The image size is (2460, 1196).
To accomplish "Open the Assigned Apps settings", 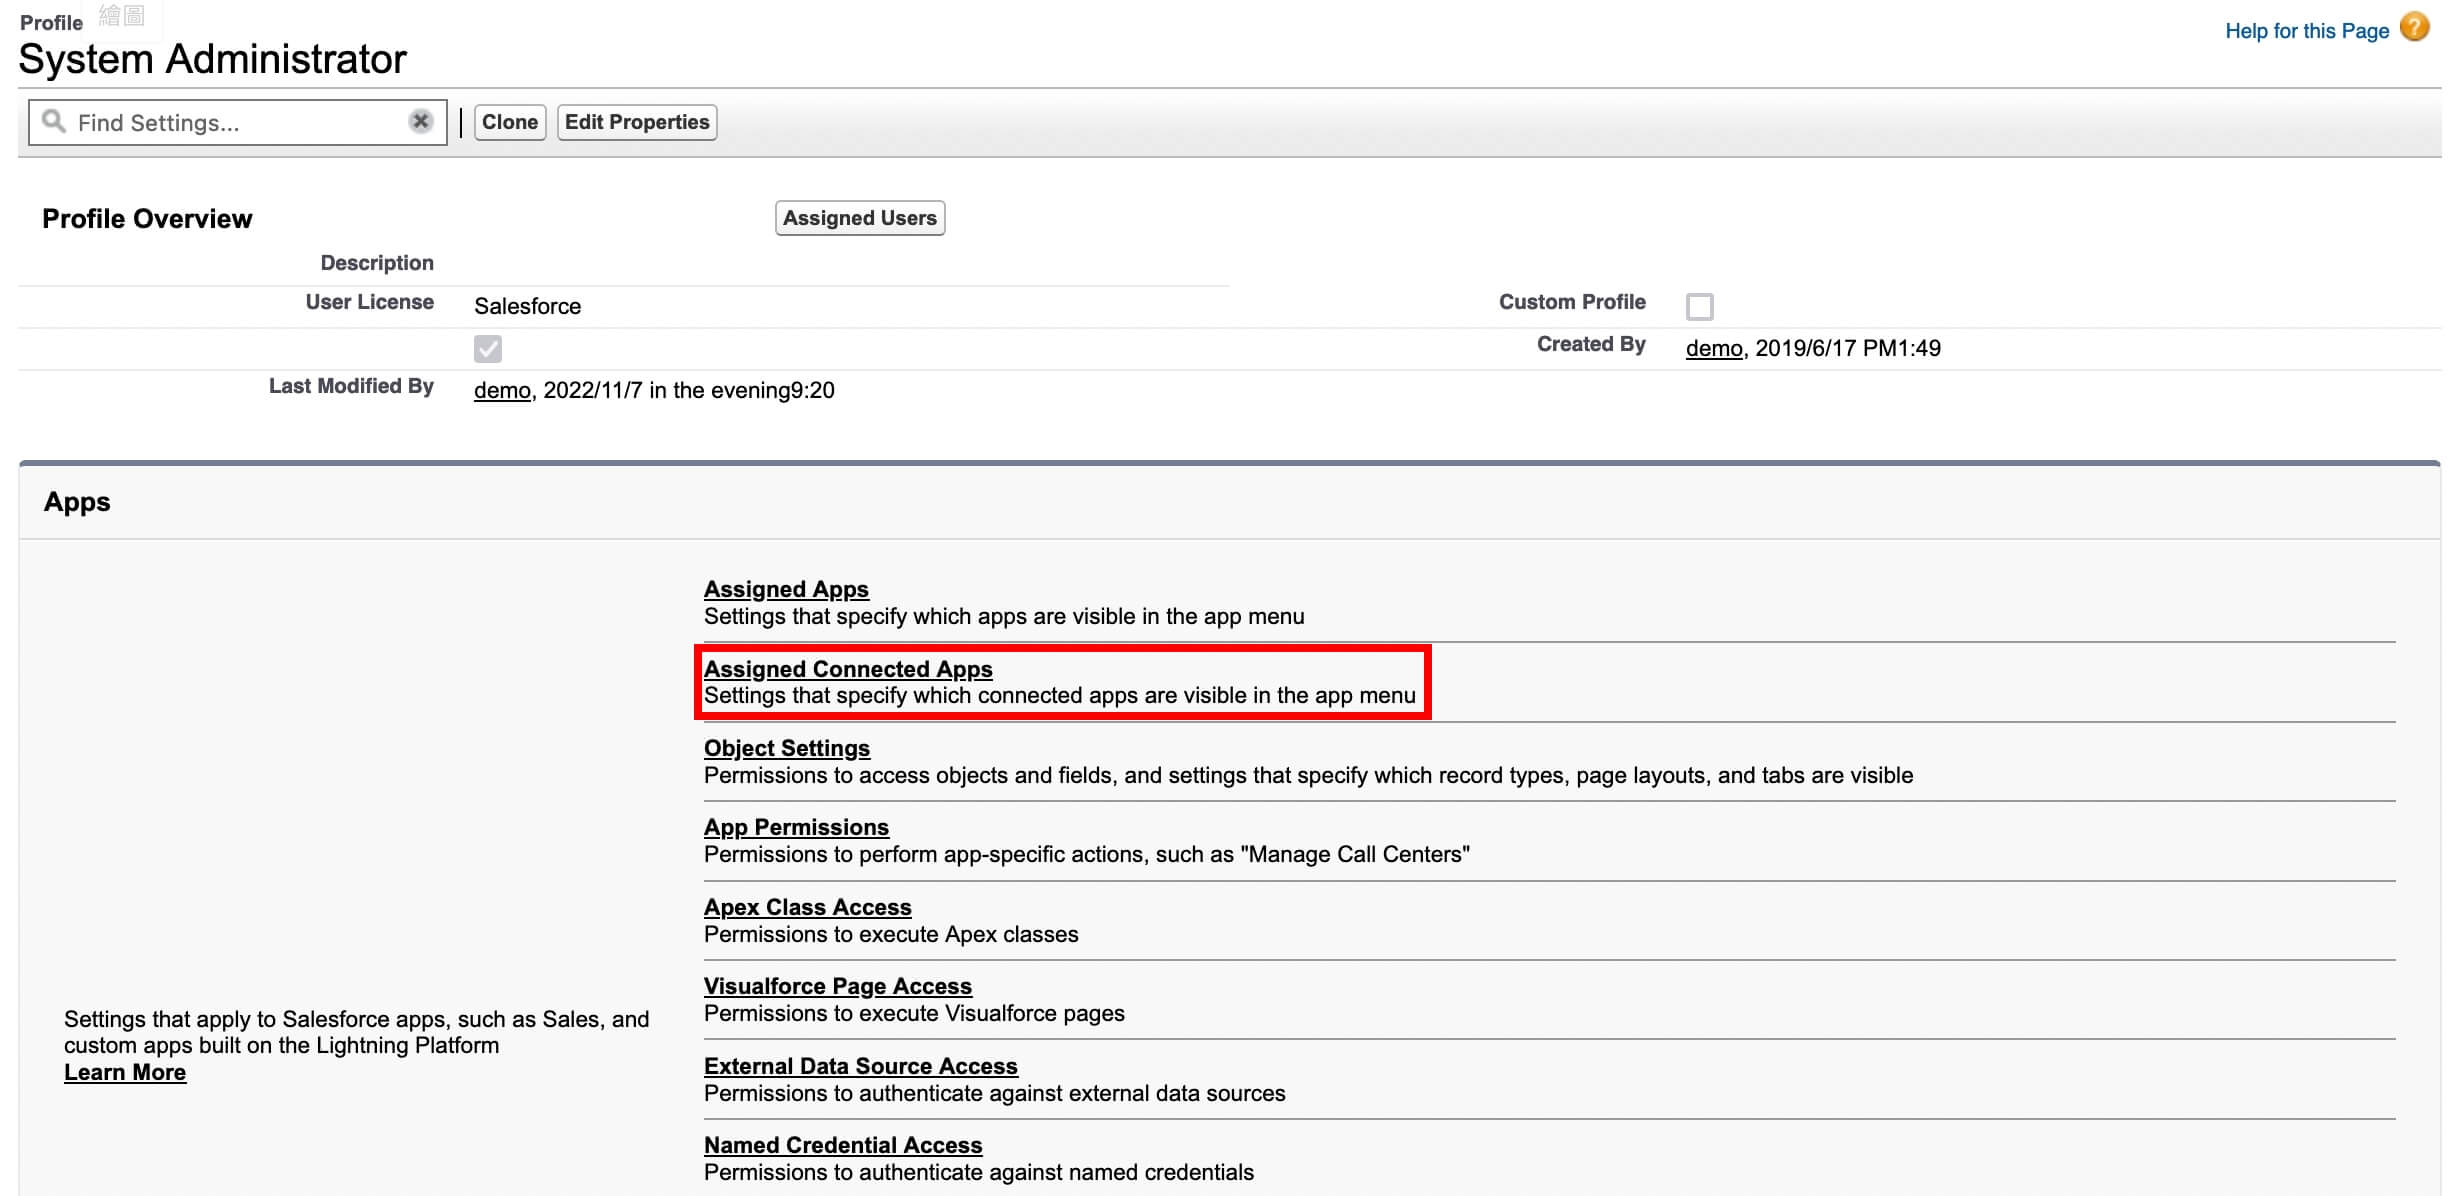I will coord(786,589).
